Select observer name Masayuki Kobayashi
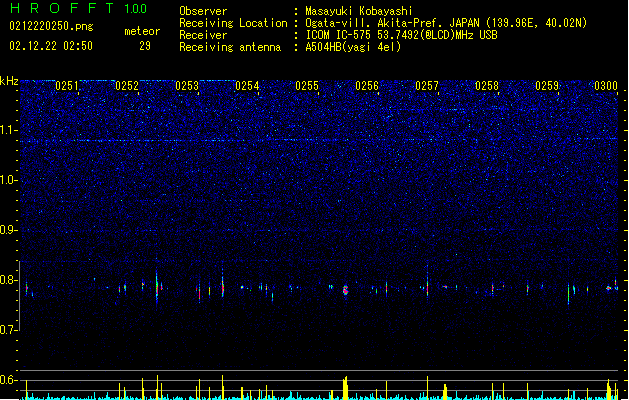Viewport: 629px width, 400px height. [x=359, y=11]
